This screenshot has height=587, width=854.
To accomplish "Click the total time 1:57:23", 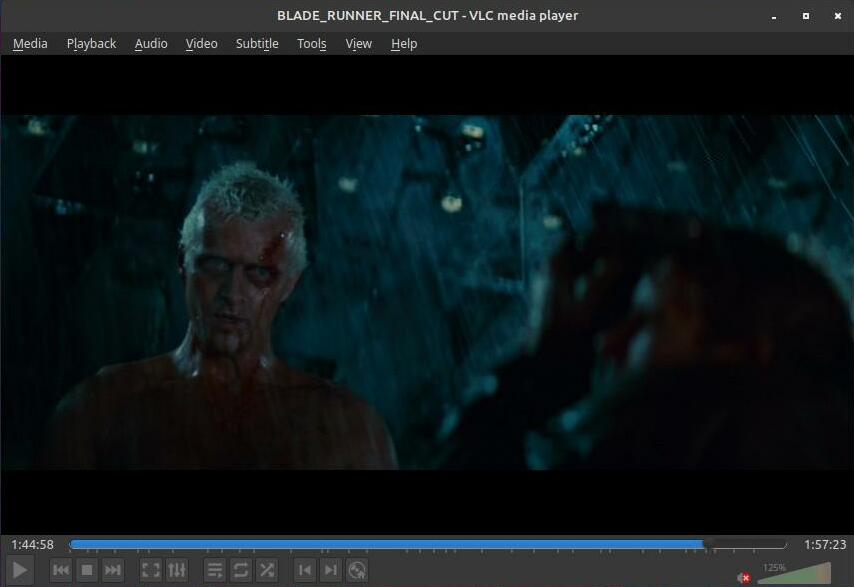I will coord(825,545).
